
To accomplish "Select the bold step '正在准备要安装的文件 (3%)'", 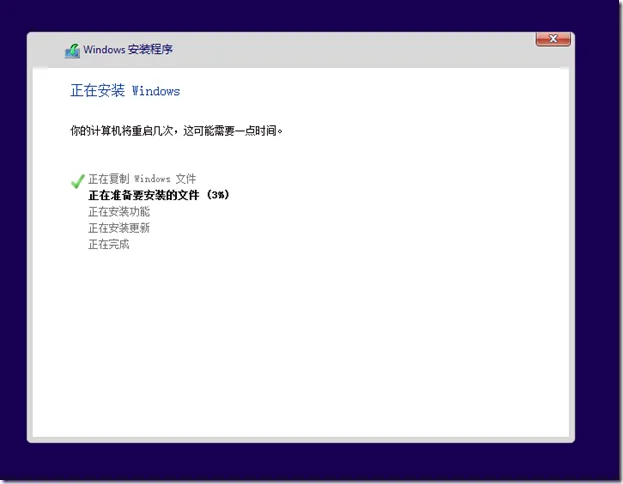I will (159, 195).
